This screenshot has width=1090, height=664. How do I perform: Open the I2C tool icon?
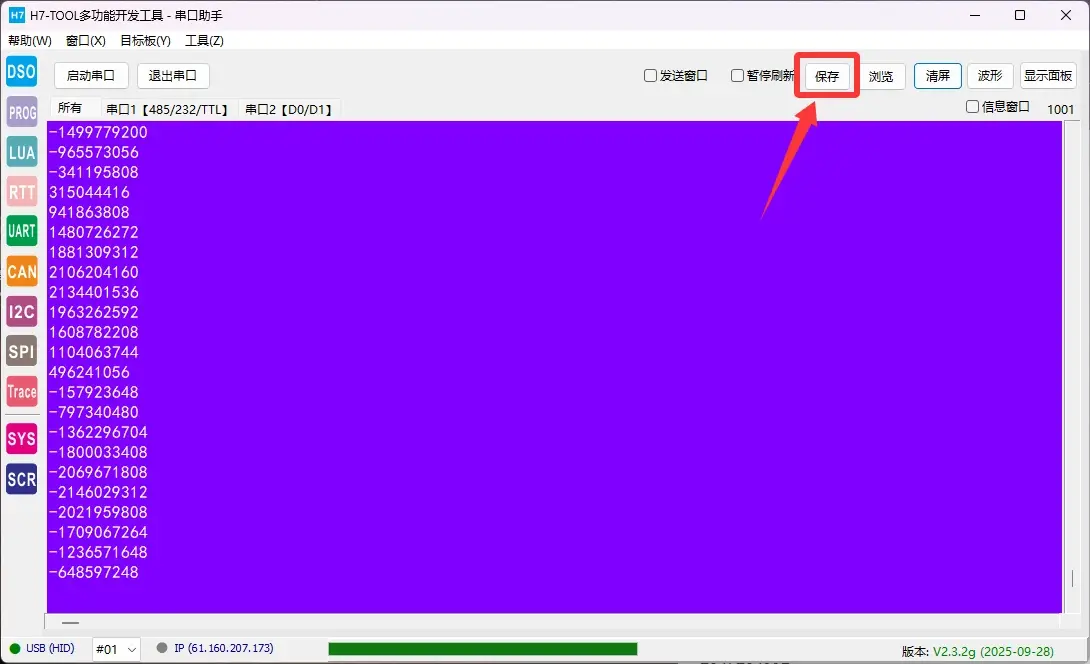[x=22, y=311]
